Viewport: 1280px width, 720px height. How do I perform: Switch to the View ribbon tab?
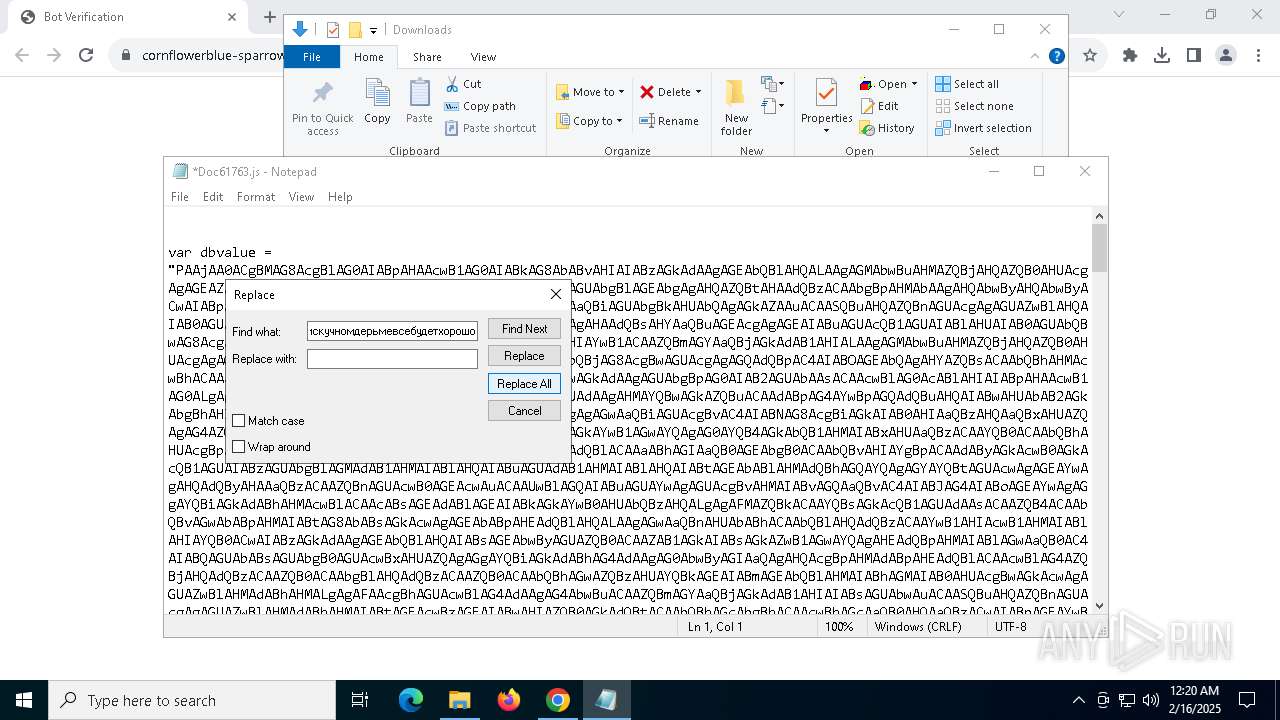click(483, 57)
